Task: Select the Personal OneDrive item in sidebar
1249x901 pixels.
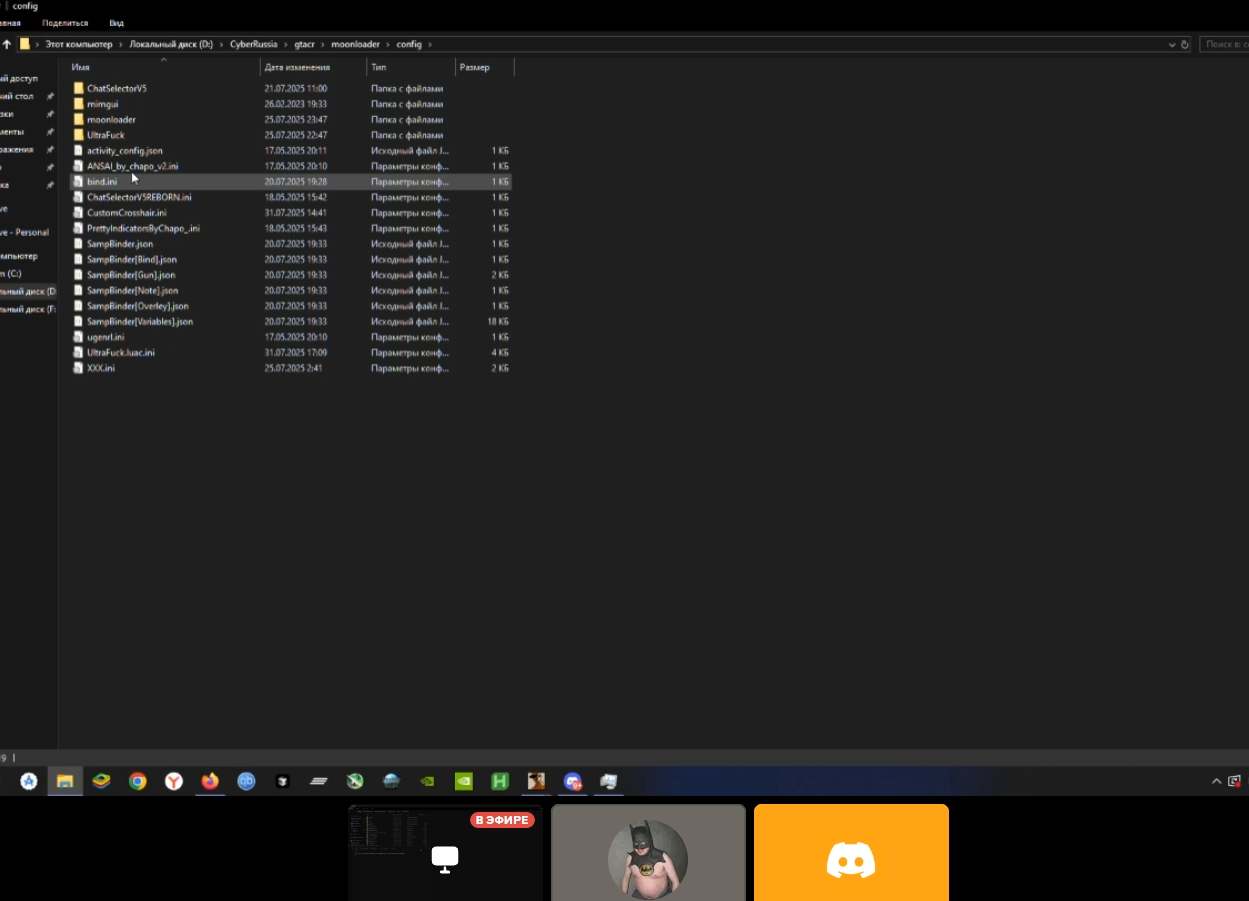Action: click(26, 232)
